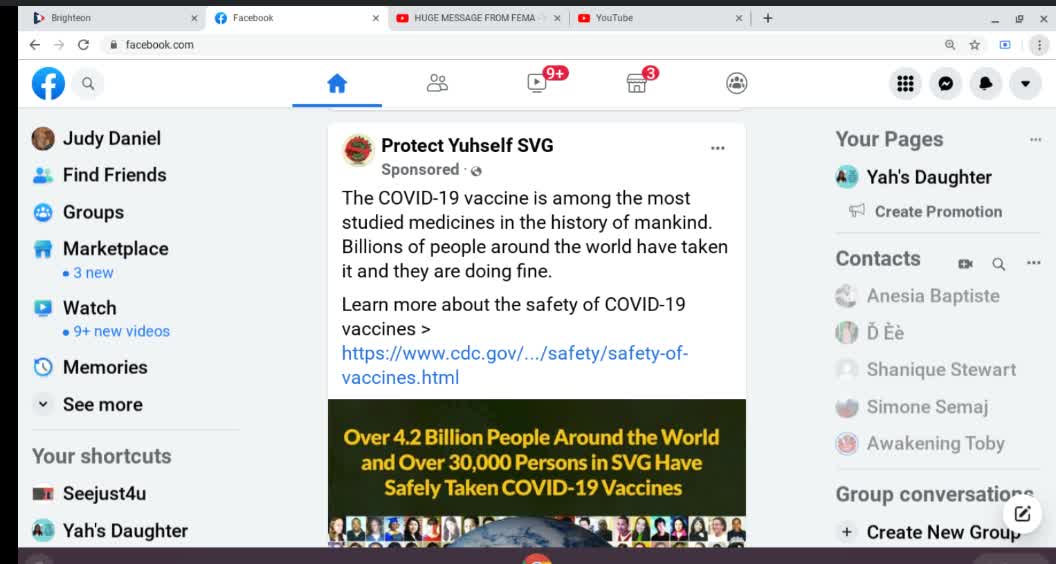Viewport: 1056px width, 564px height.
Task: Close the Brighteon browser tab
Action: tap(194, 19)
